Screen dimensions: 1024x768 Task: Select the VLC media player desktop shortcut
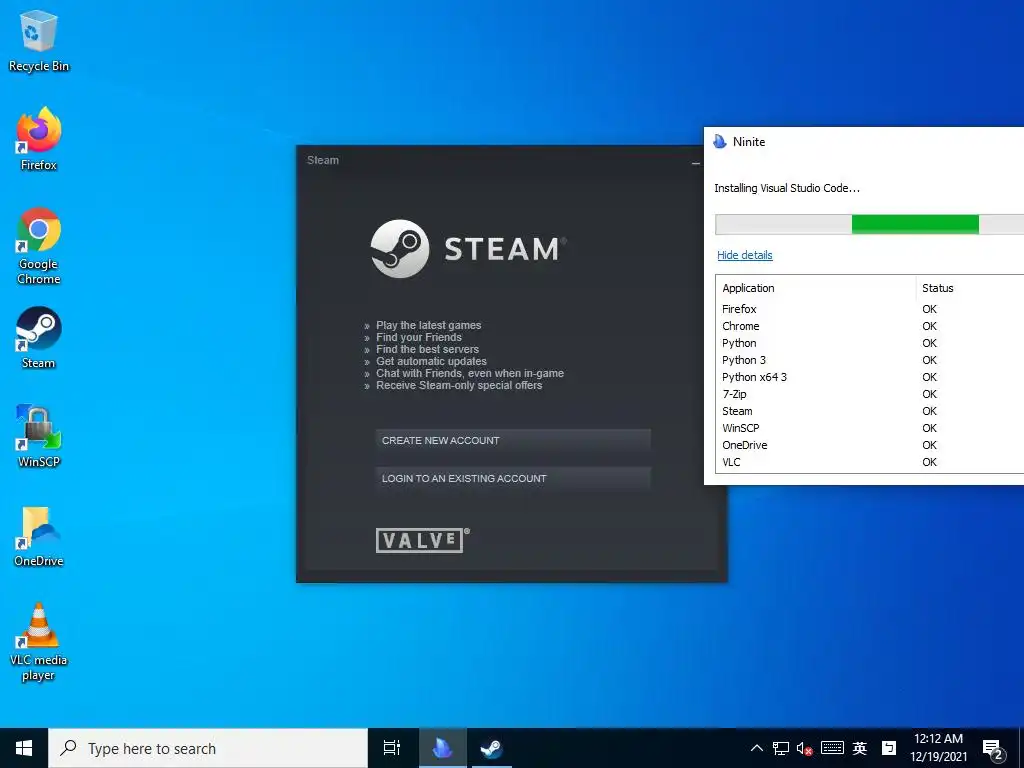pos(39,642)
